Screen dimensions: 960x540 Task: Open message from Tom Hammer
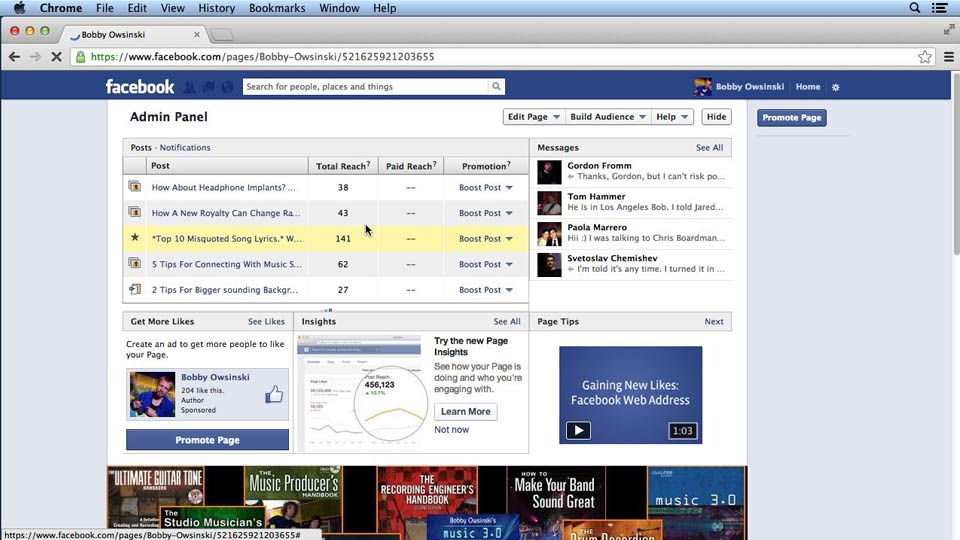(x=634, y=202)
